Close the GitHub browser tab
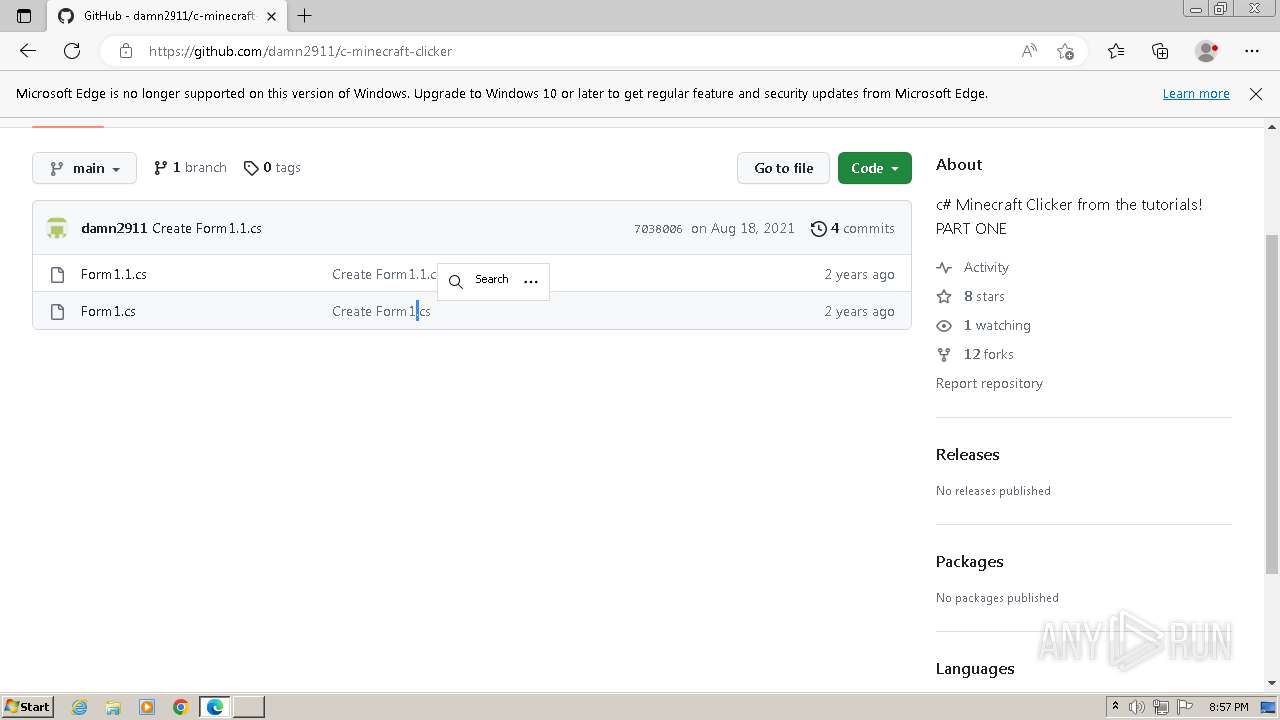This screenshot has width=1280, height=720. click(271, 16)
